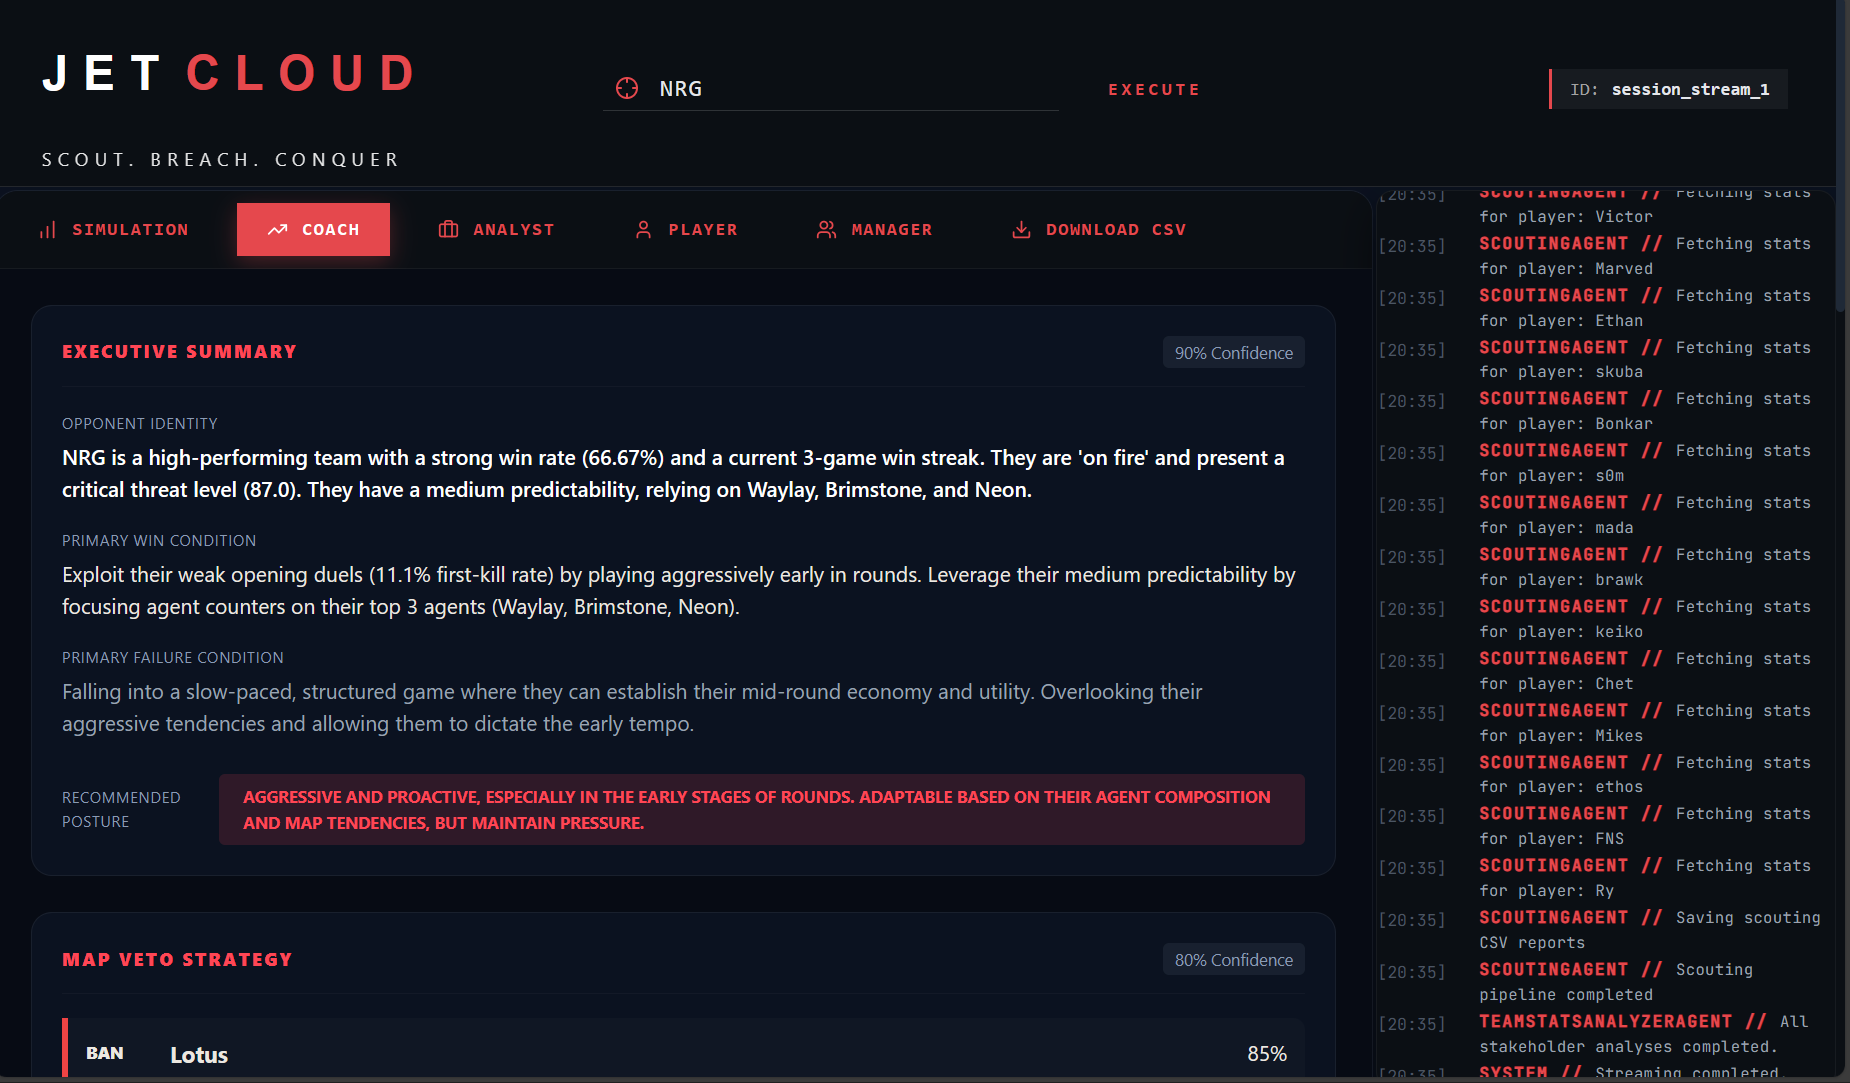Click the 80% Confidence badge

(x=1233, y=960)
